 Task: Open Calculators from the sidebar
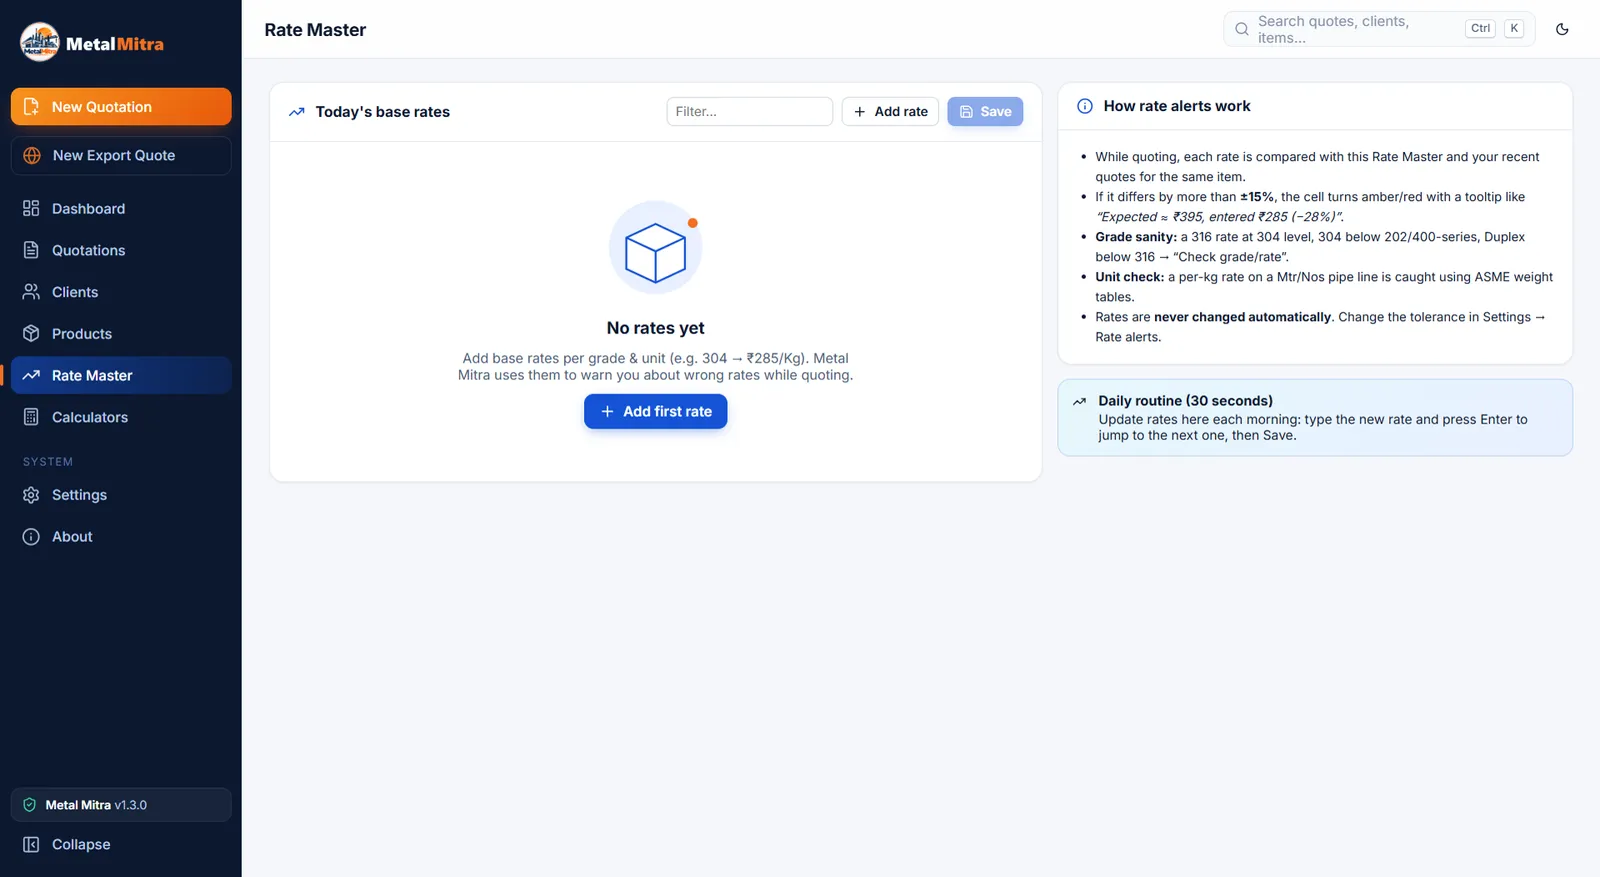(x=121, y=417)
